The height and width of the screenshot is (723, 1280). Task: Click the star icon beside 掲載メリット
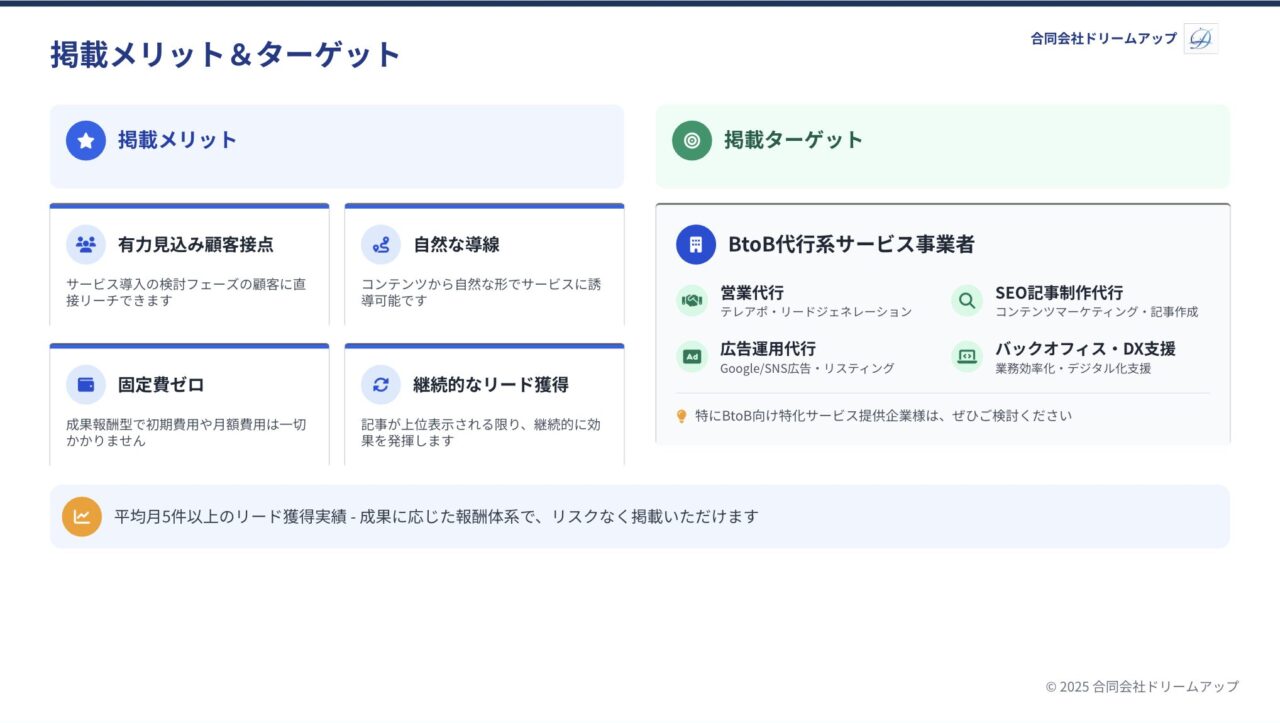pyautogui.click(x=86, y=140)
